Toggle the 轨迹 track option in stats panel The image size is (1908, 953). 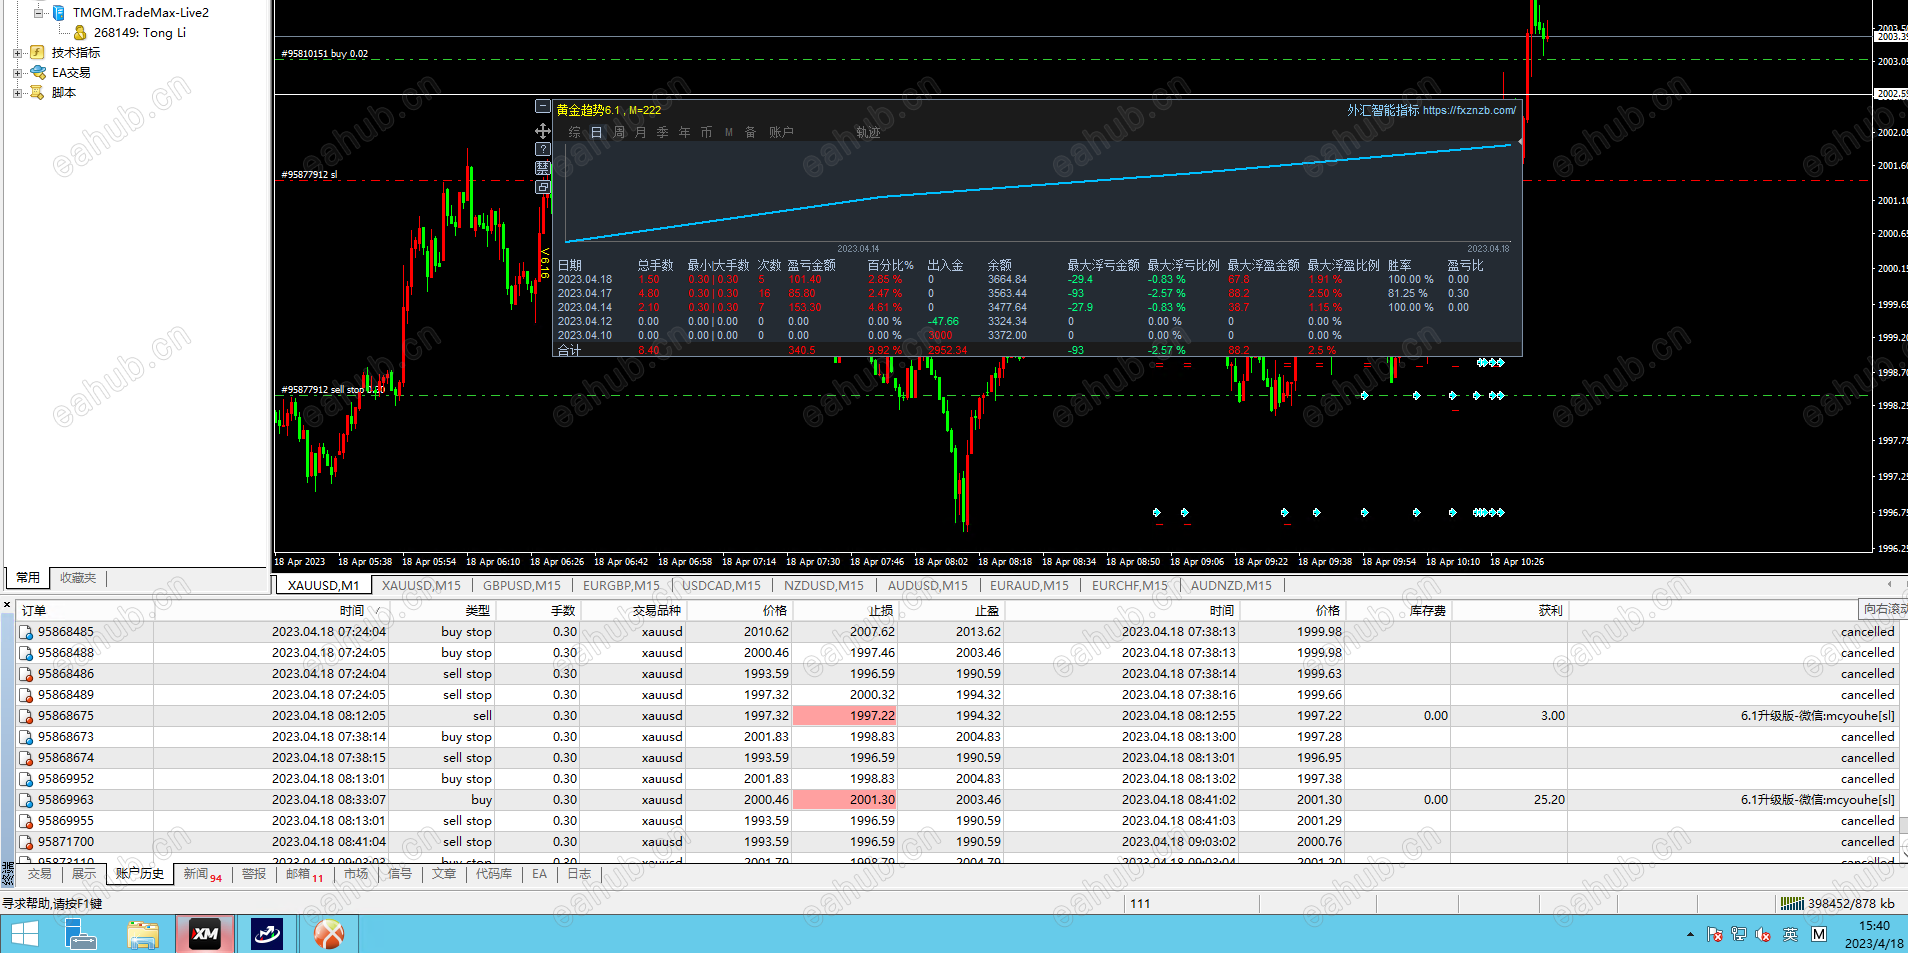tap(868, 132)
